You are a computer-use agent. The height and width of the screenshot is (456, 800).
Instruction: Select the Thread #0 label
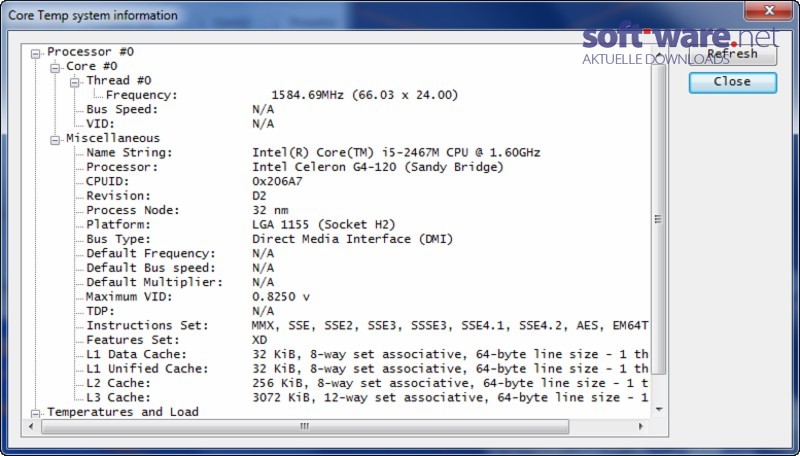point(119,80)
